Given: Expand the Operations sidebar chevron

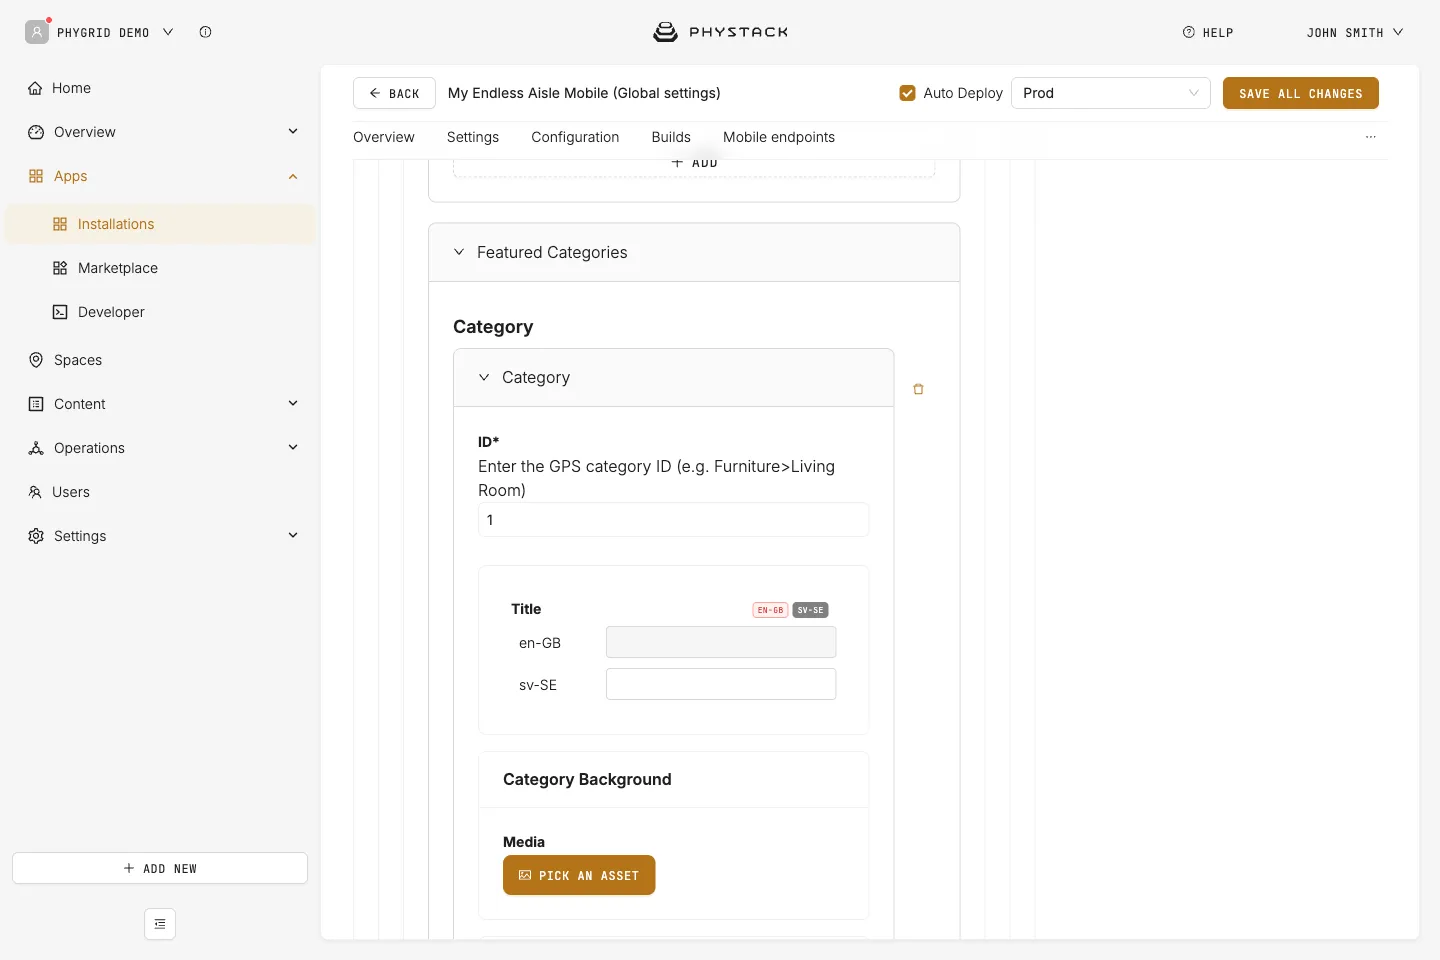Looking at the screenshot, I should click(x=293, y=447).
